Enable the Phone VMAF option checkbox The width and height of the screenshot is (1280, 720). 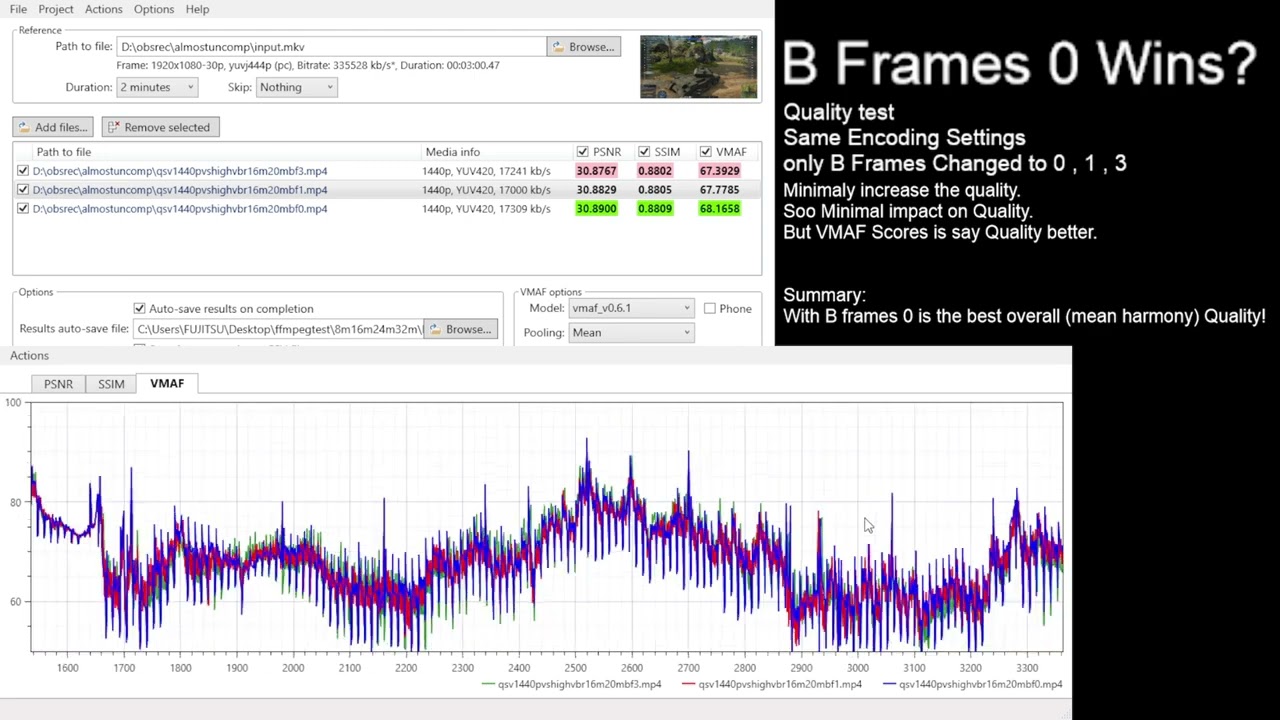(x=709, y=309)
